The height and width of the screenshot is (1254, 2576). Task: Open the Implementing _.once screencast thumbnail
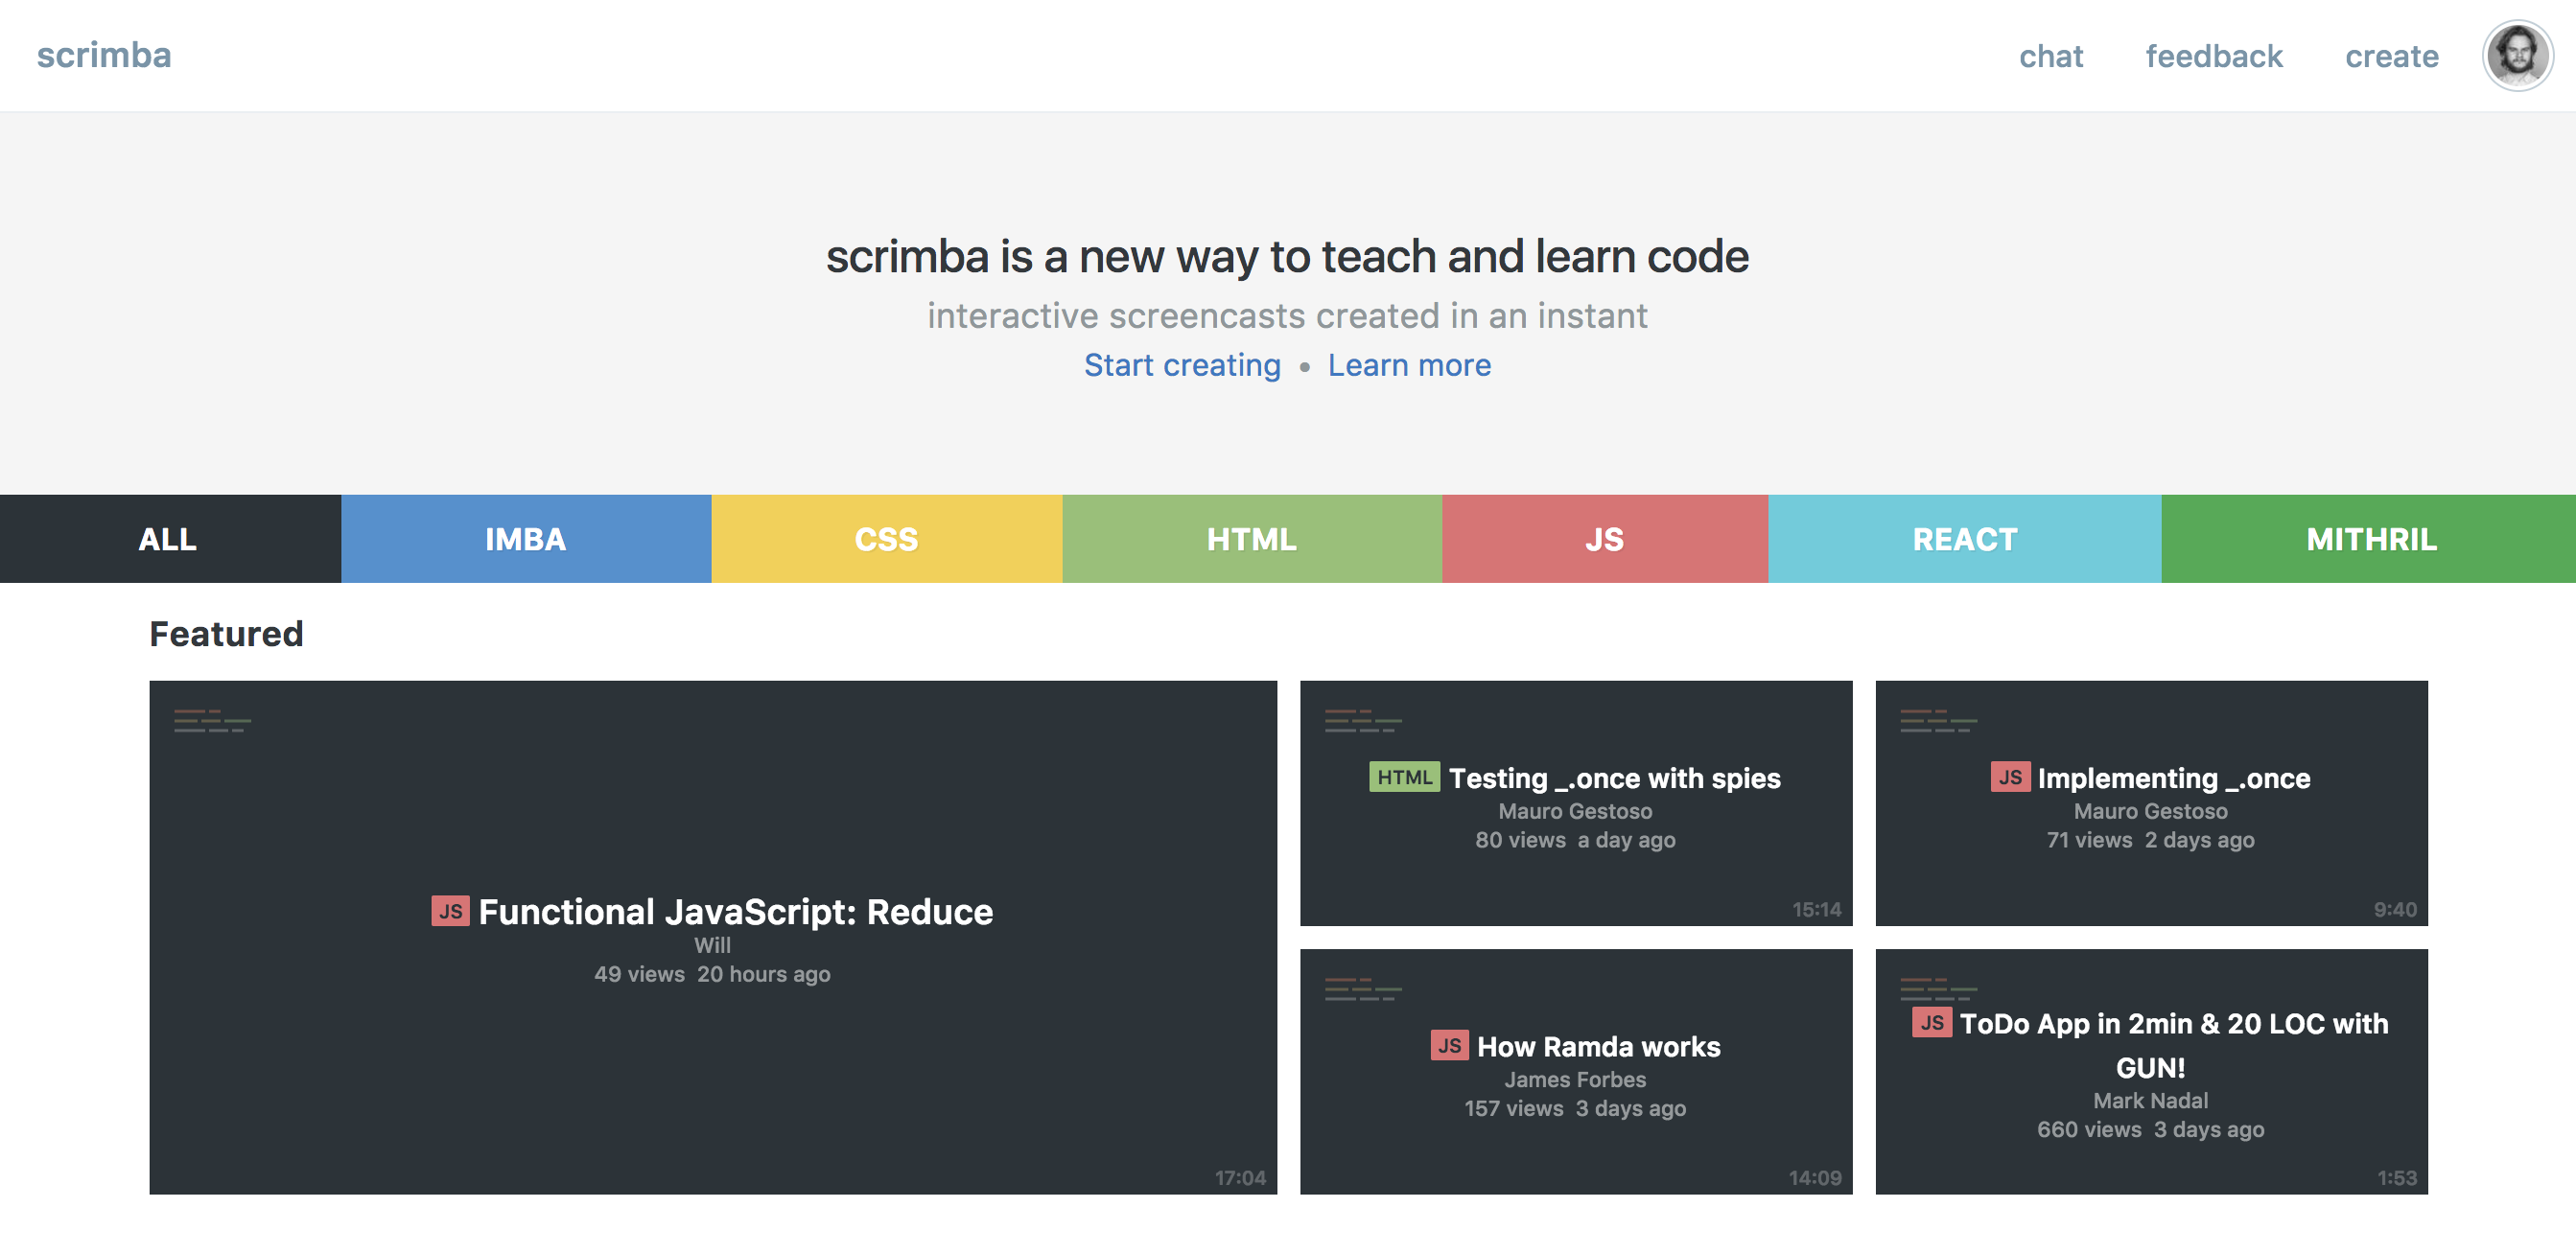pyautogui.click(x=2151, y=803)
